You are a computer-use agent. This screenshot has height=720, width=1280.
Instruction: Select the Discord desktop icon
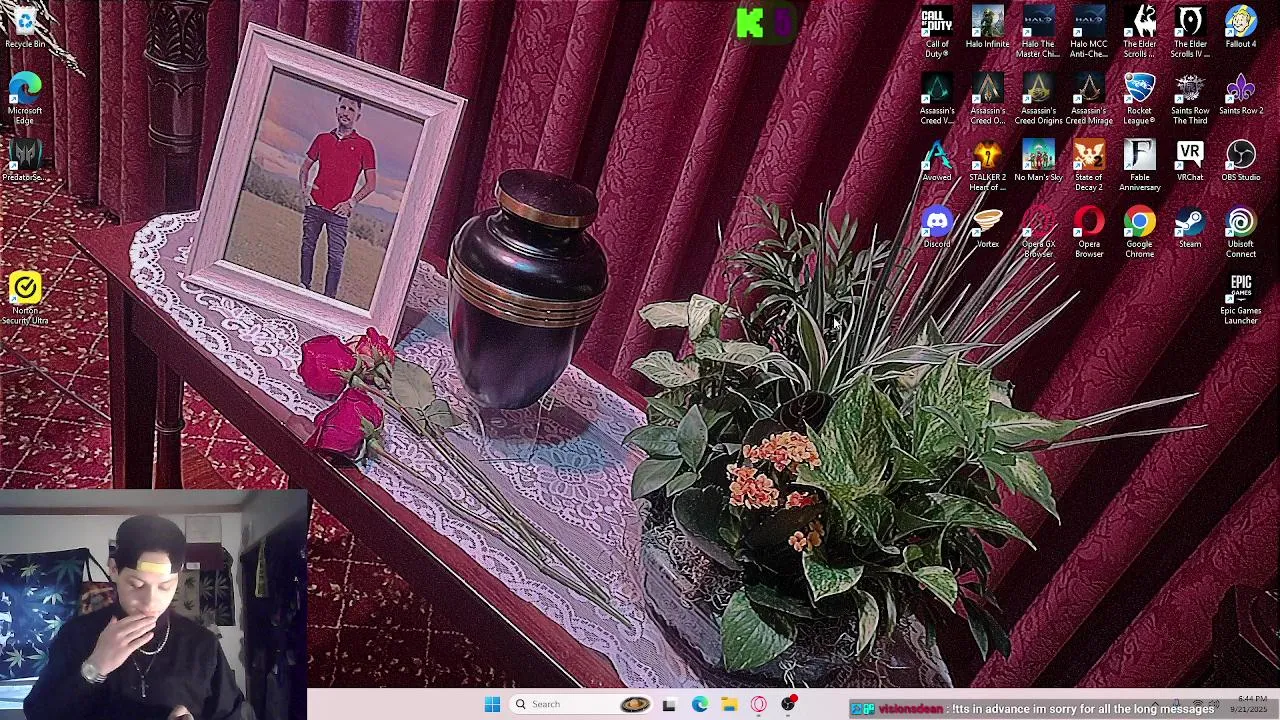(x=937, y=228)
